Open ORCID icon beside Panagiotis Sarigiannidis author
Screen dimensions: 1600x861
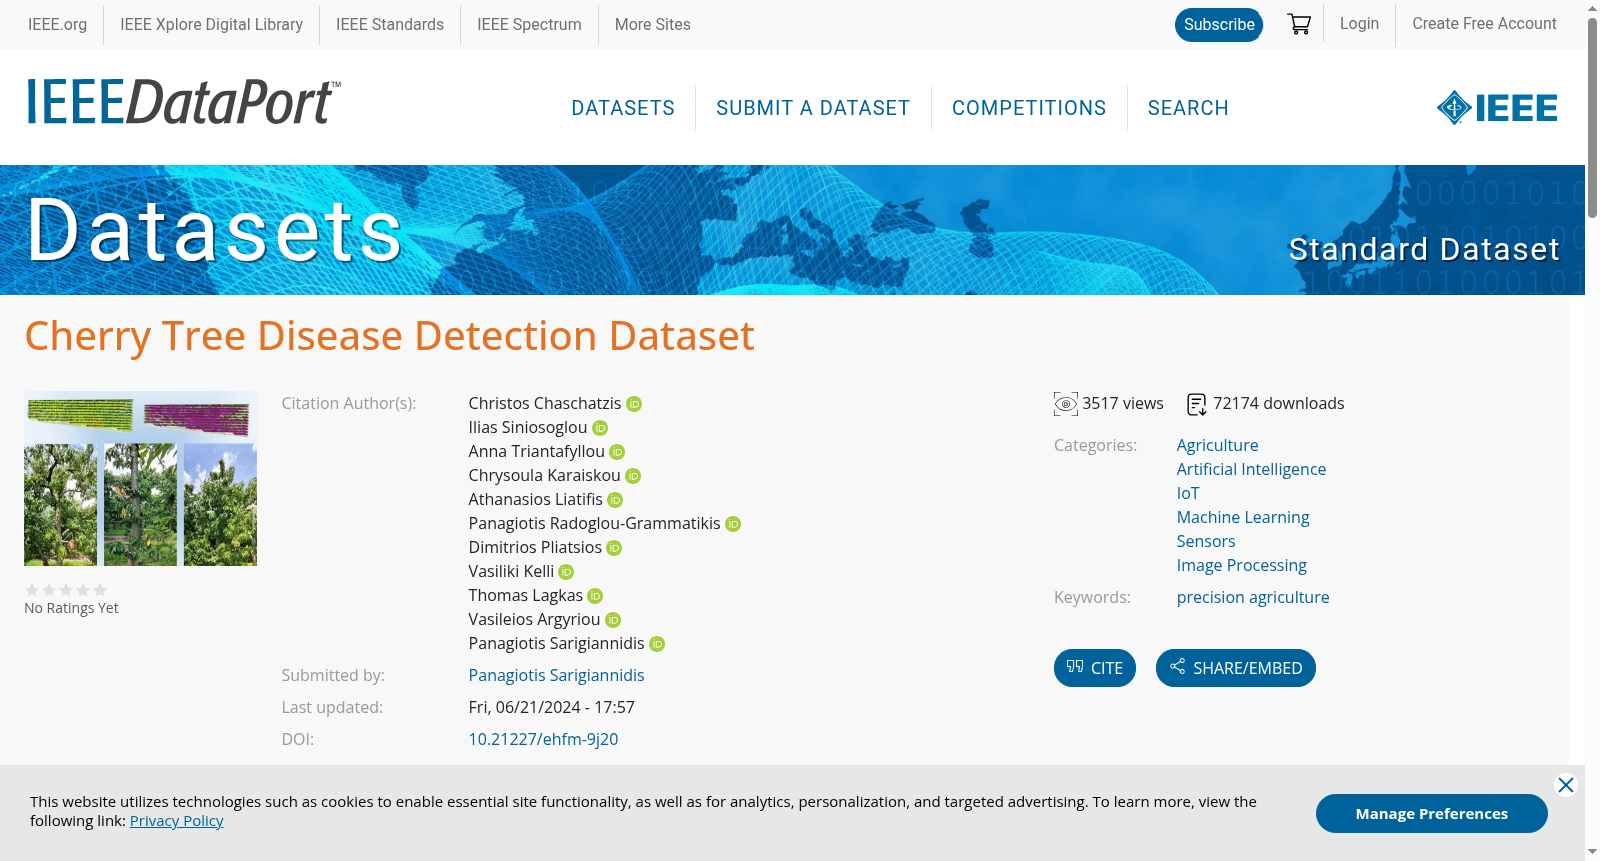[657, 644]
